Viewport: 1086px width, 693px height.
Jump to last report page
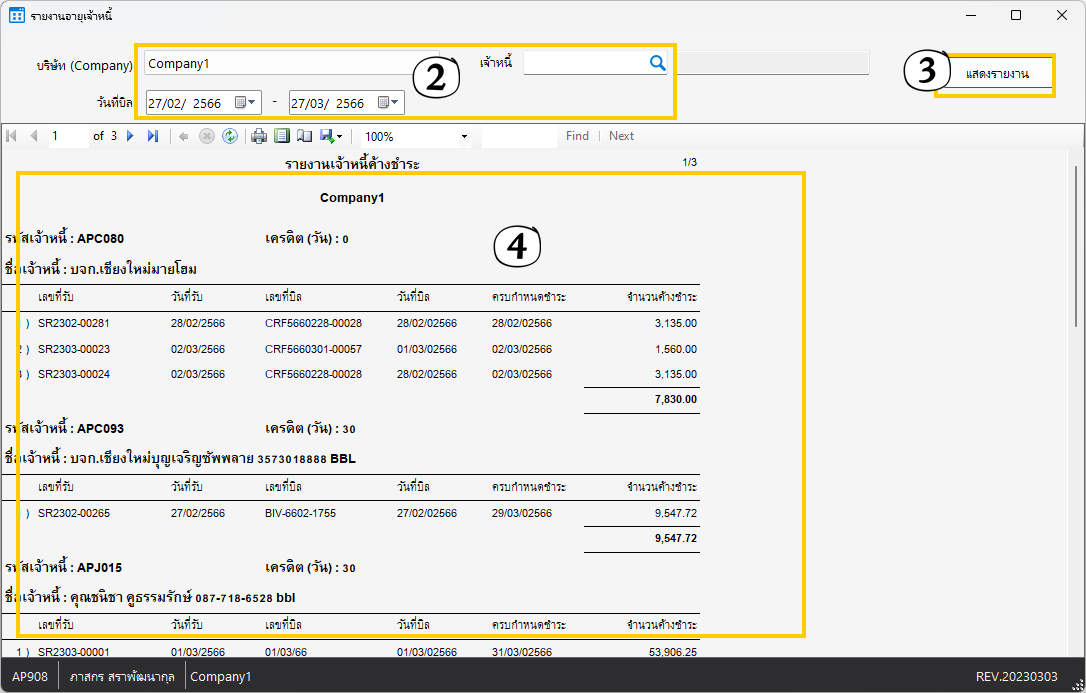pyautogui.click(x=153, y=136)
